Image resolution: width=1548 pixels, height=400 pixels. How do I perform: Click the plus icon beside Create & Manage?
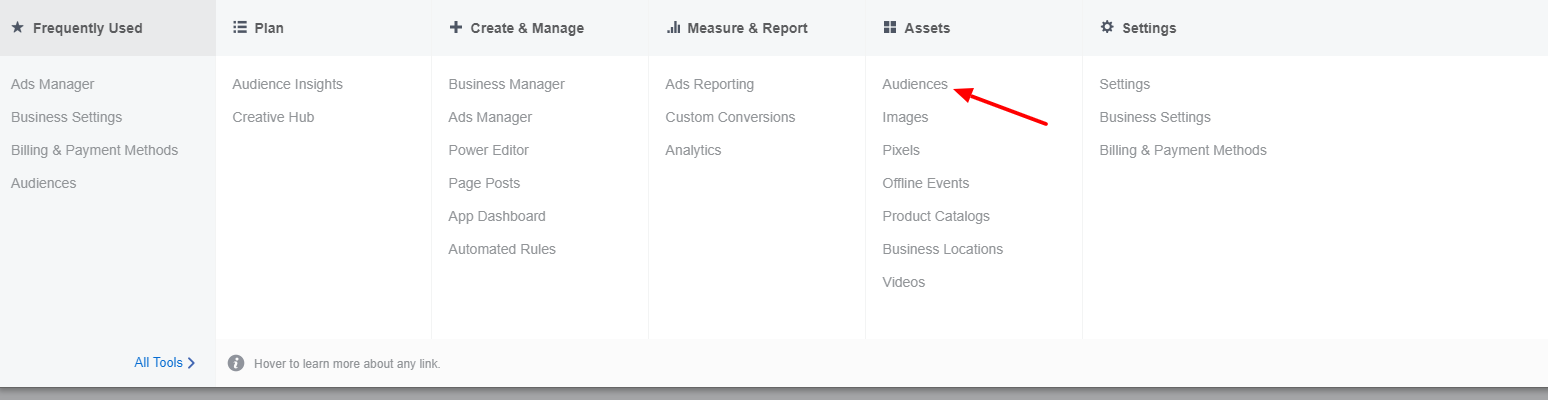456,28
